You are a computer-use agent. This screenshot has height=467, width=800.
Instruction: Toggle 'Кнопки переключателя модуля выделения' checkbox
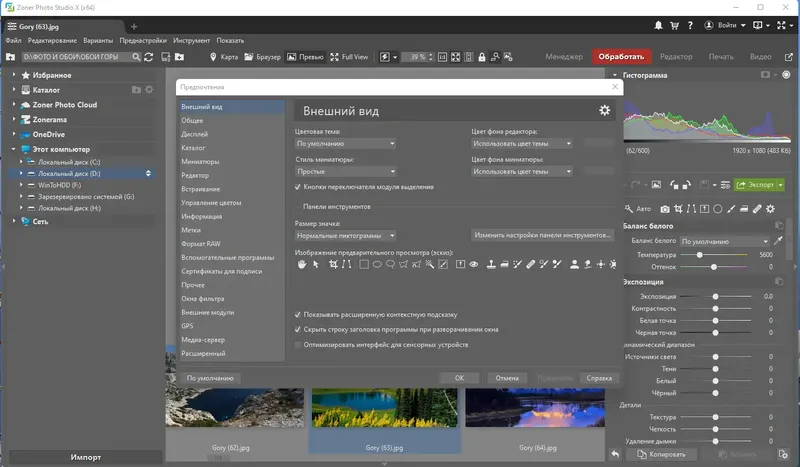(x=298, y=186)
